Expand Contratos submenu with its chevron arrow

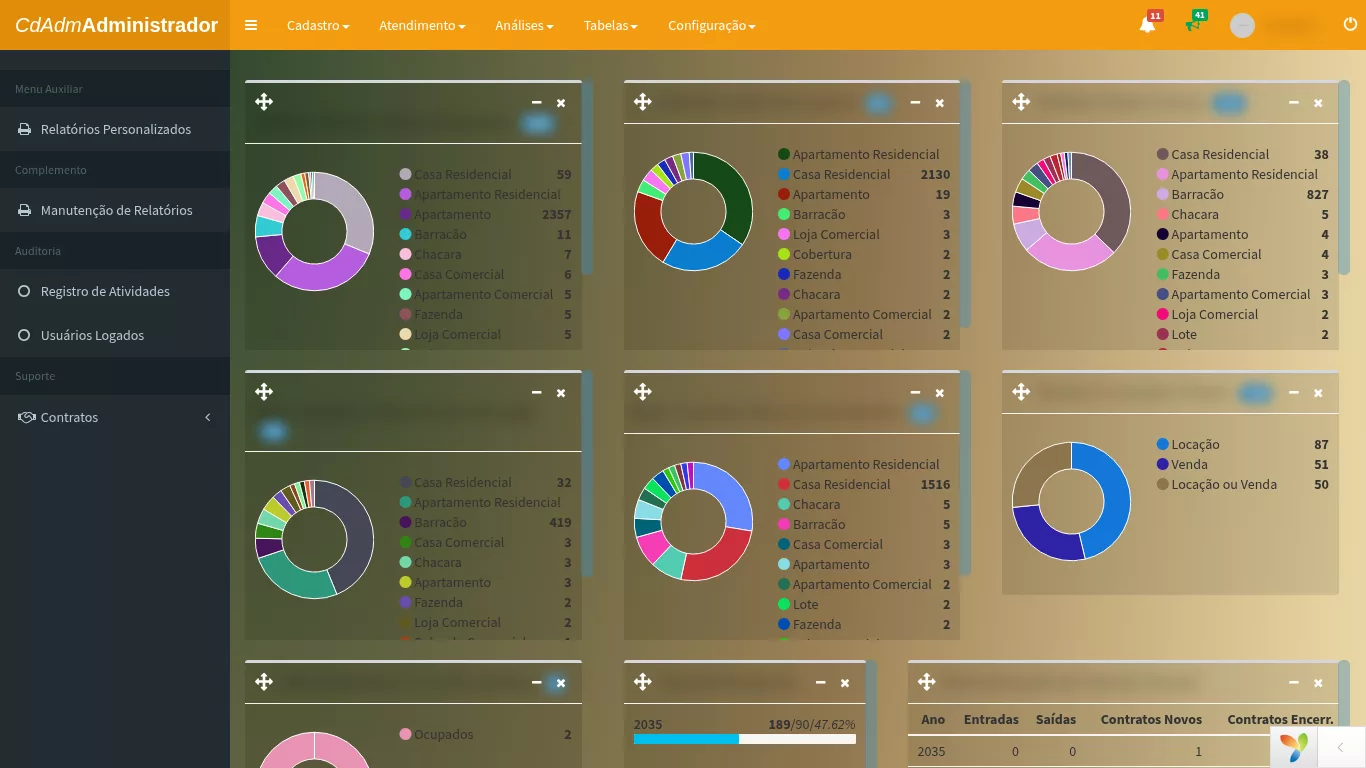point(208,417)
